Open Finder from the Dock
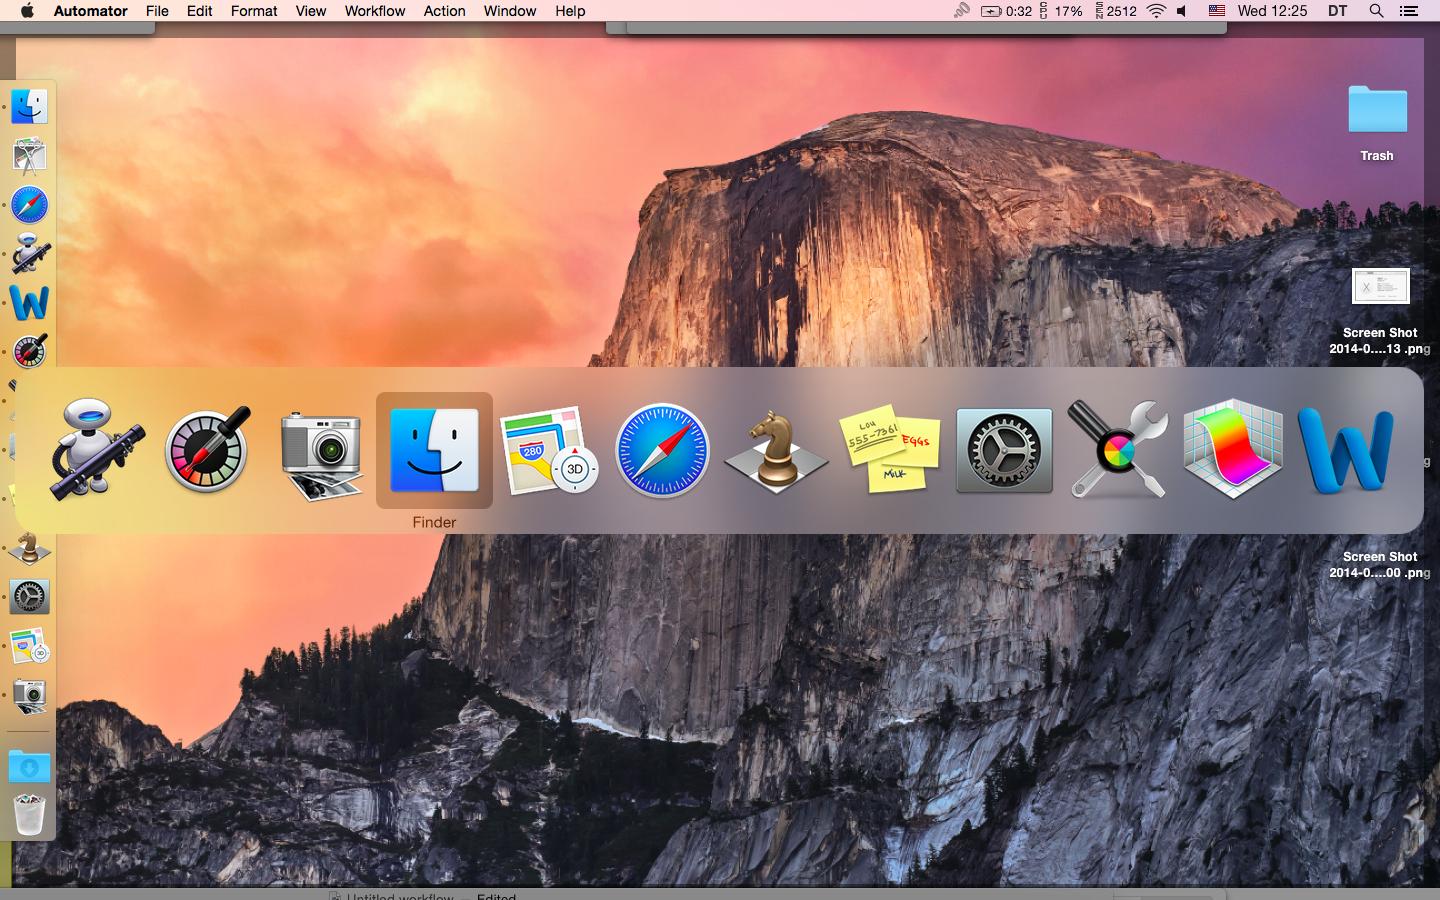Screen dimensions: 1440x900 [30, 106]
